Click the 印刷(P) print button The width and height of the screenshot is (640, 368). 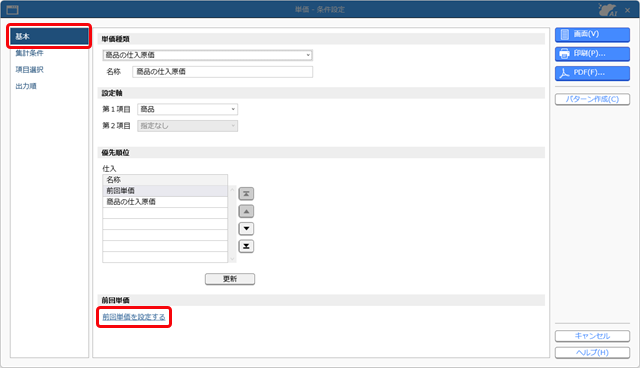click(x=592, y=54)
